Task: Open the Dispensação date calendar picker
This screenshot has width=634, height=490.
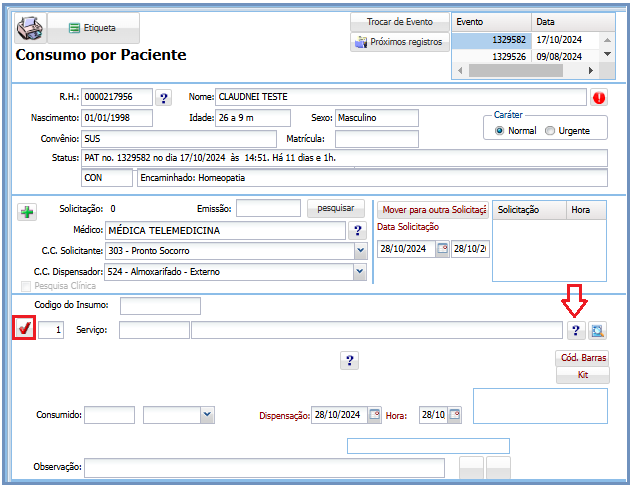Action: (x=374, y=414)
